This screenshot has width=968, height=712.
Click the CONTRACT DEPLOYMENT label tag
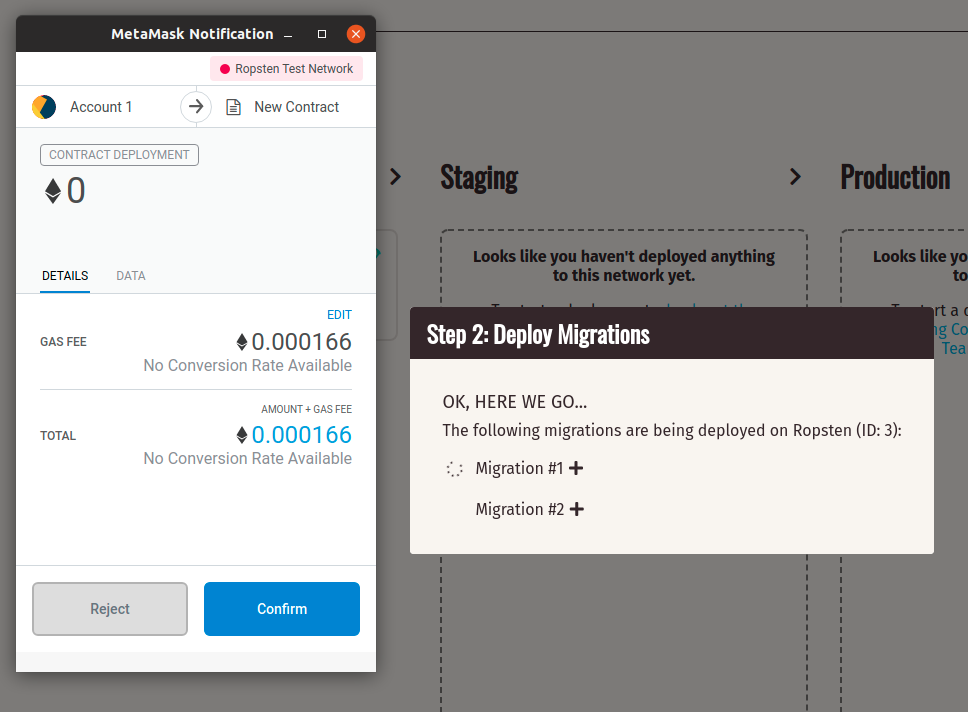pos(119,155)
